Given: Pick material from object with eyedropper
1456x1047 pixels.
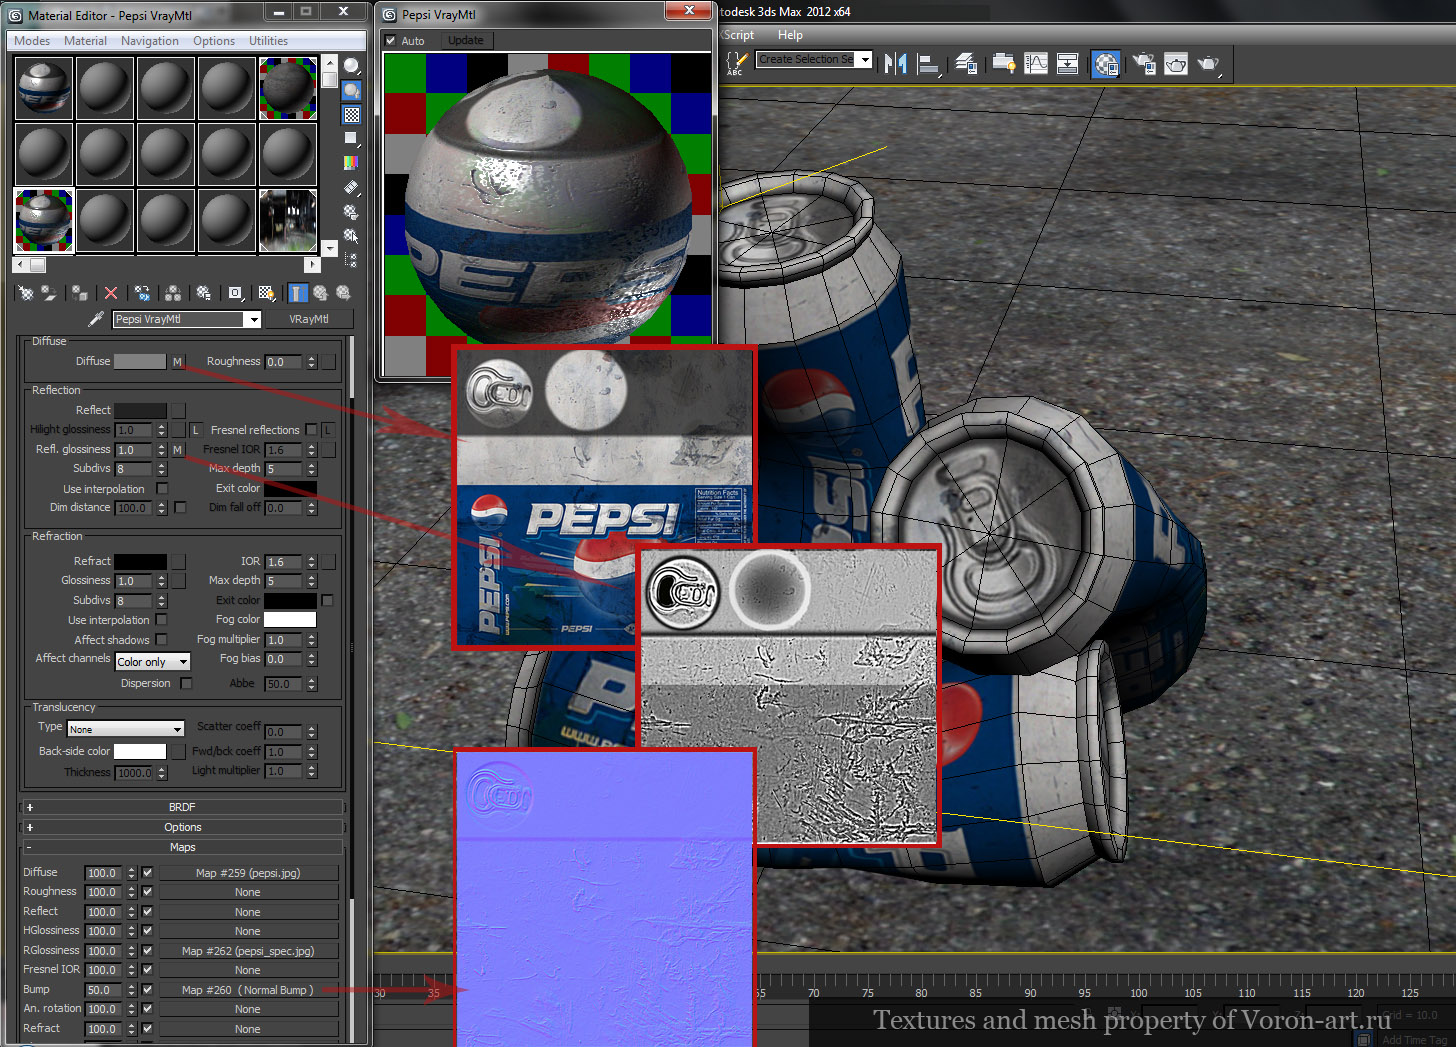Looking at the screenshot, I should [x=96, y=319].
